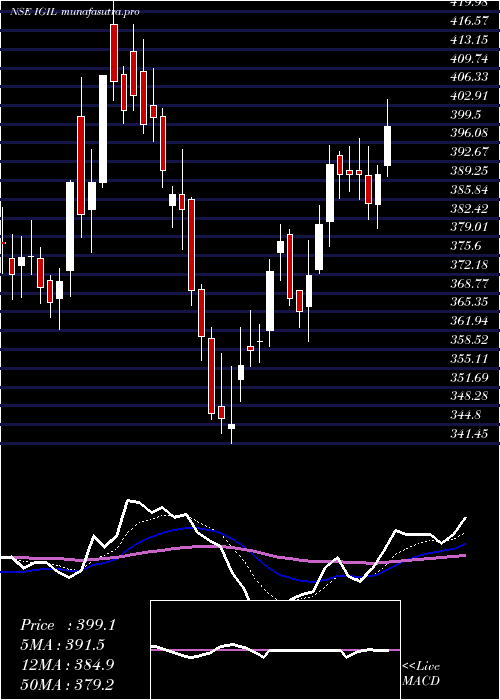Viewport: 500px width, 700px height.
Task: Click the 413.15 price axis label
Action: 471,40
